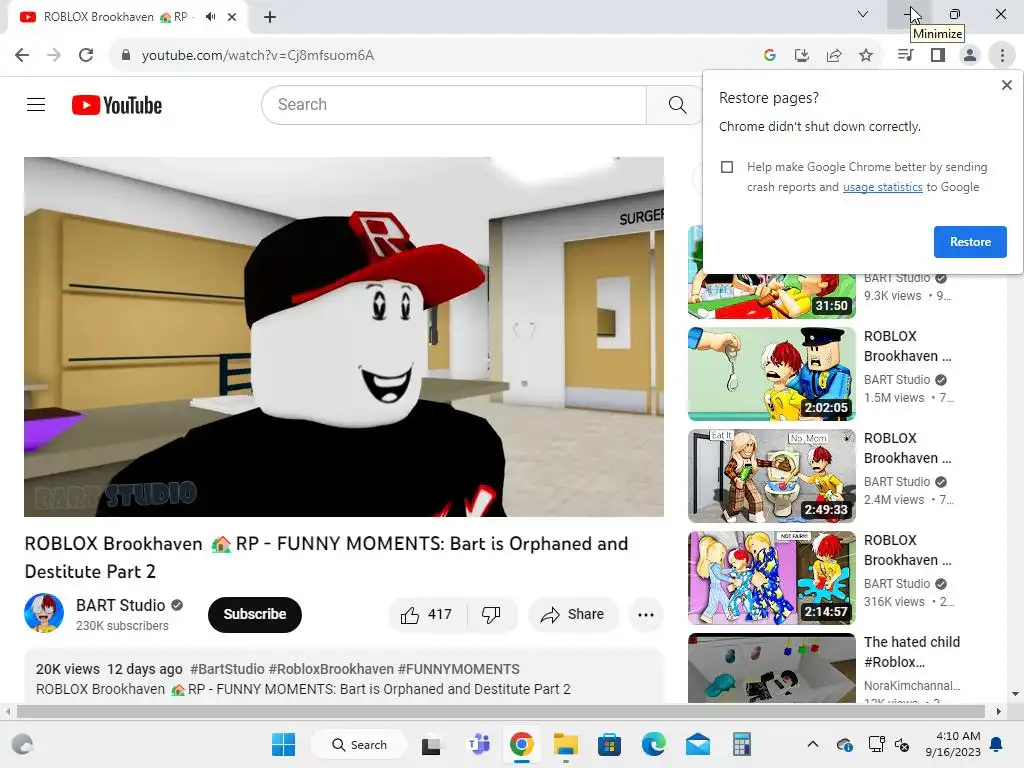Open File Explorer from taskbar
Screen dimensions: 1024x768
566,744
